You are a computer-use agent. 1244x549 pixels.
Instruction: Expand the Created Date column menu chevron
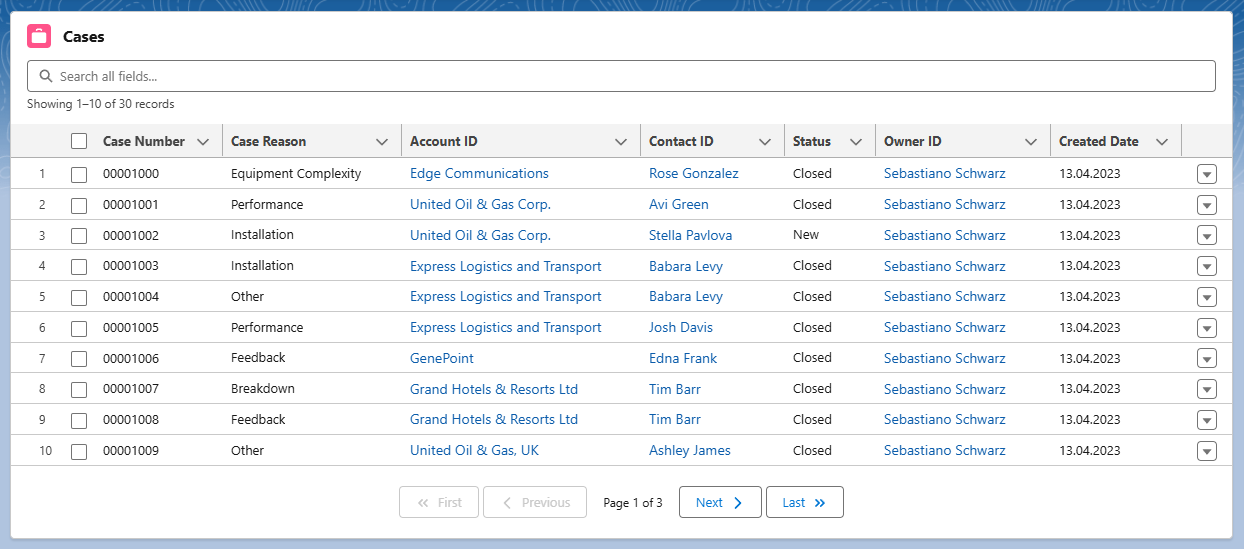[1162, 142]
